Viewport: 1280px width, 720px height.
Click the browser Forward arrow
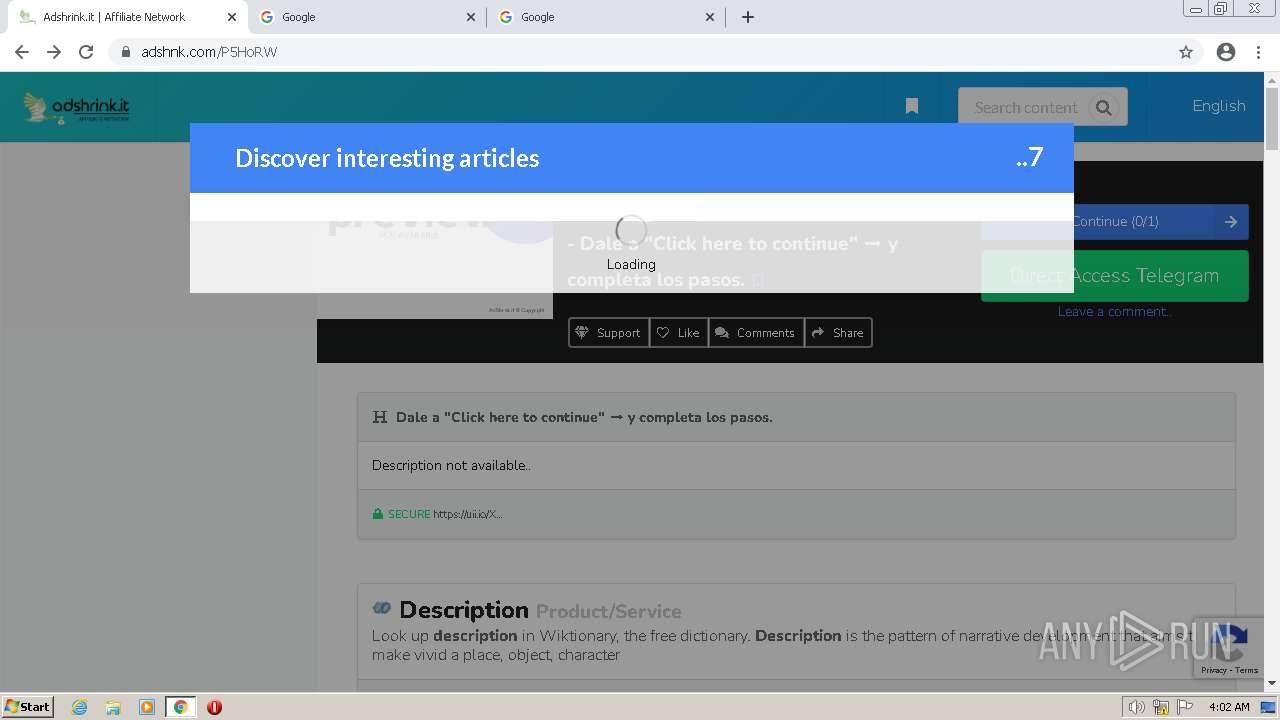tap(54, 52)
